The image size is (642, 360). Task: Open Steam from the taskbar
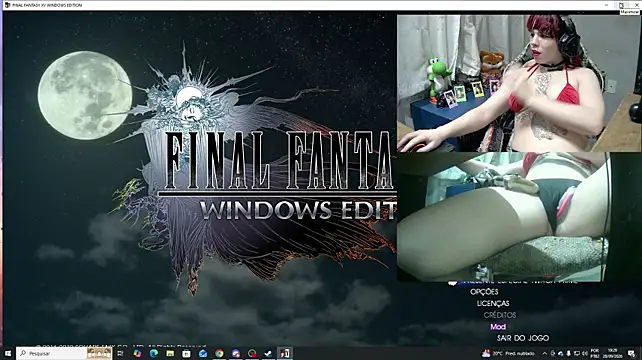coord(268,353)
